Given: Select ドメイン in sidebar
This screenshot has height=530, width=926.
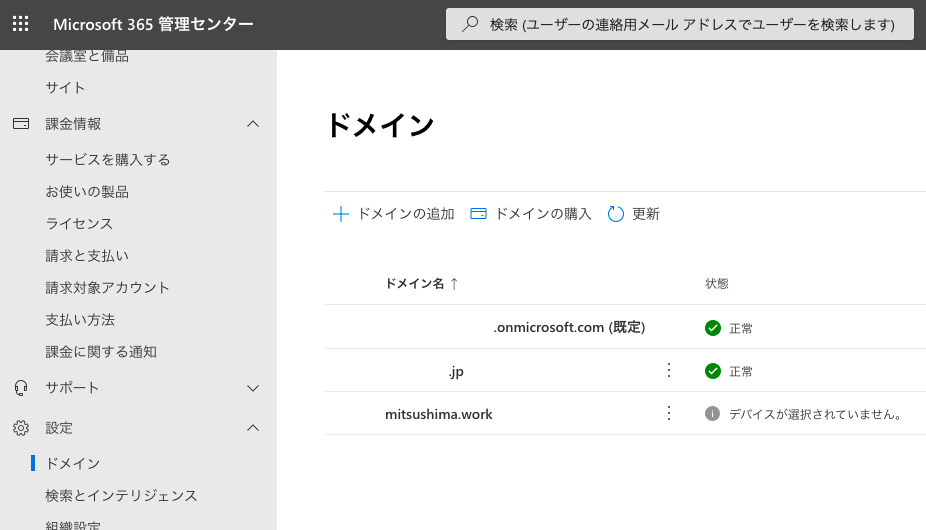Looking at the screenshot, I should (73, 463).
